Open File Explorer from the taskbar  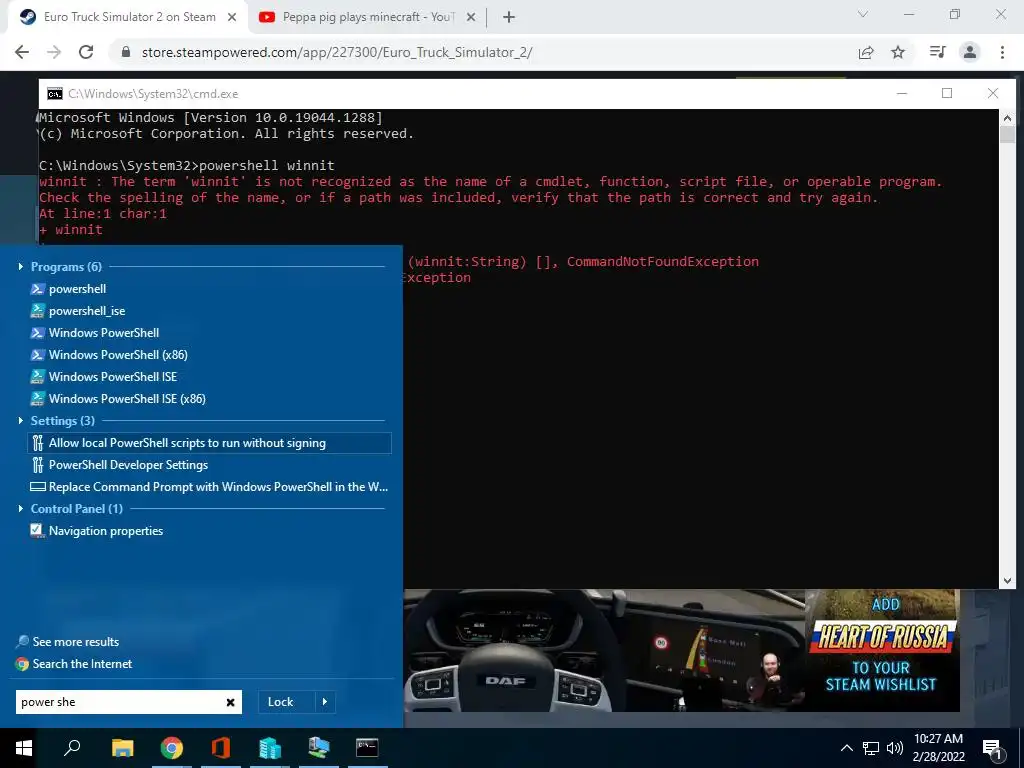122,748
